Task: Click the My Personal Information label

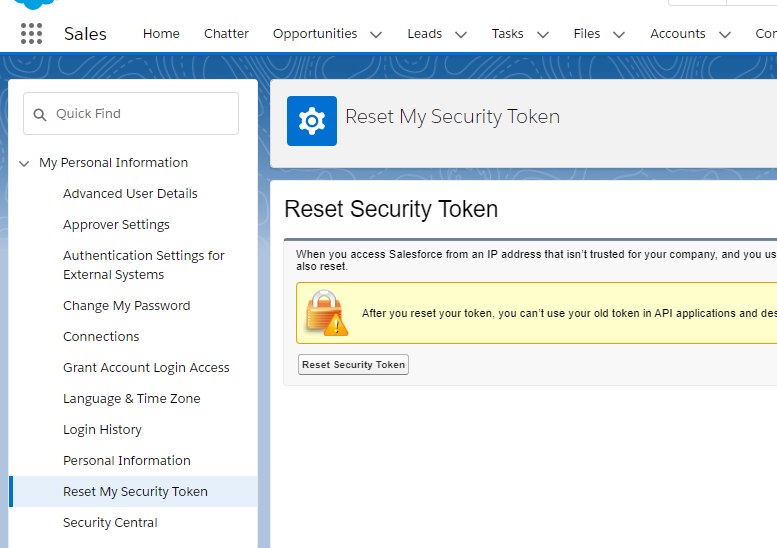Action: [x=113, y=163]
